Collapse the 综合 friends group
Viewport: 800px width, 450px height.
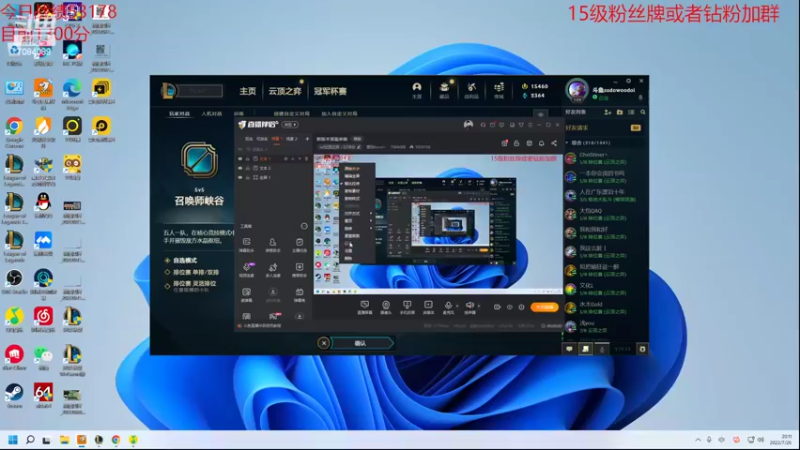click(567, 143)
